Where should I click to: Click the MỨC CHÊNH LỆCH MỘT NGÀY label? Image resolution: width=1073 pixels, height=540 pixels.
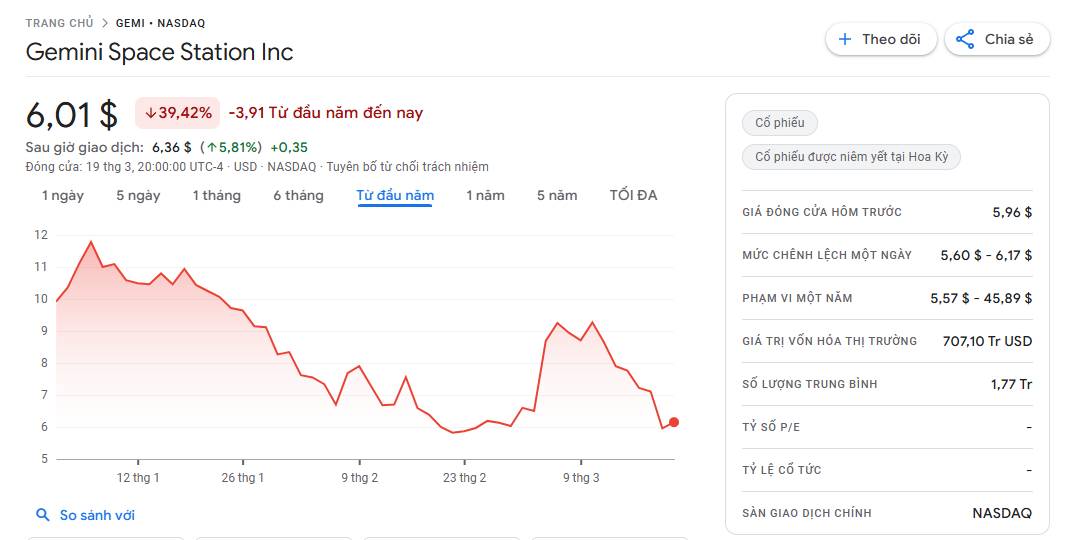[827, 255]
